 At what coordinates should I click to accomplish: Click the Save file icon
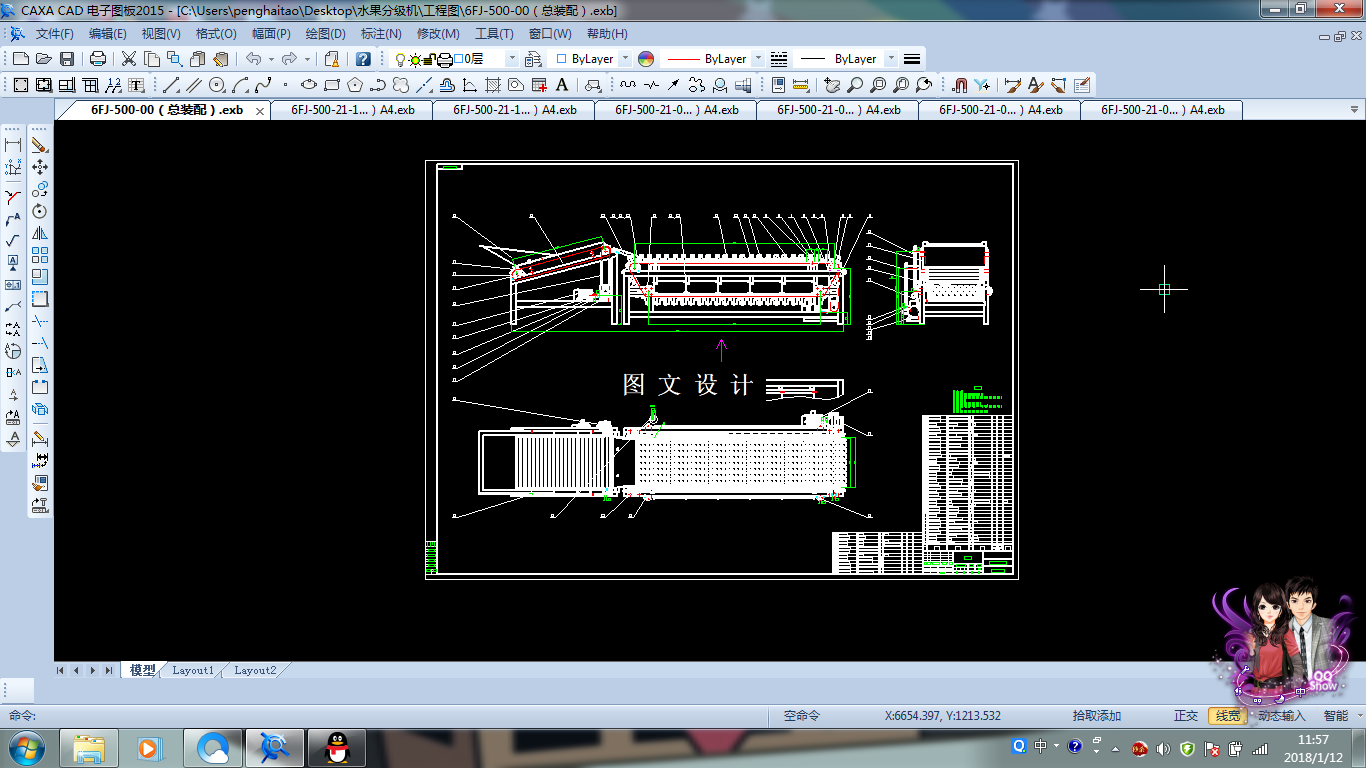(67, 59)
